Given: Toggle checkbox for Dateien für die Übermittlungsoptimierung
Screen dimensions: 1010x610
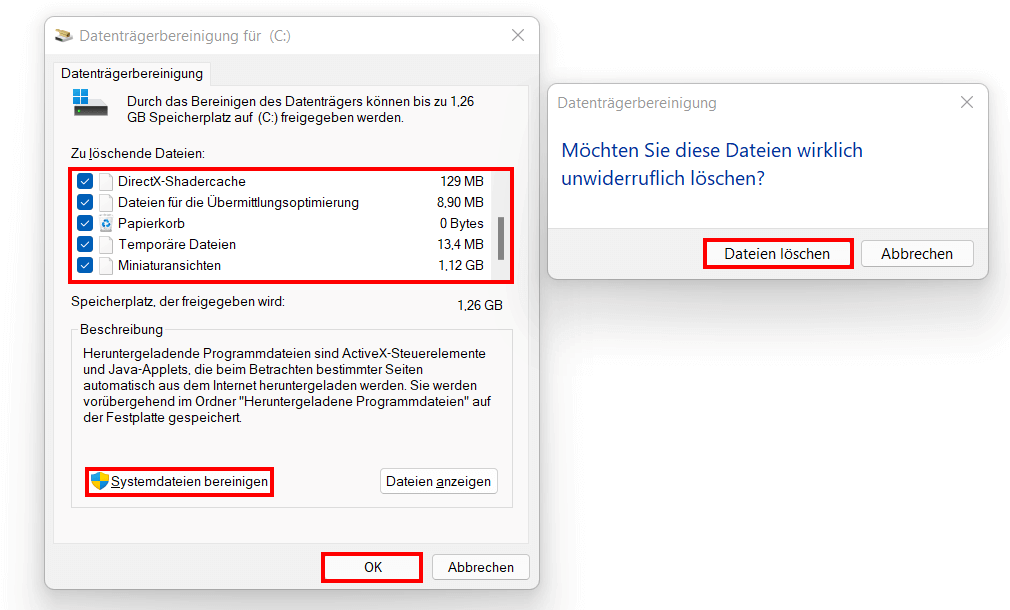Looking at the screenshot, I should click(85, 202).
